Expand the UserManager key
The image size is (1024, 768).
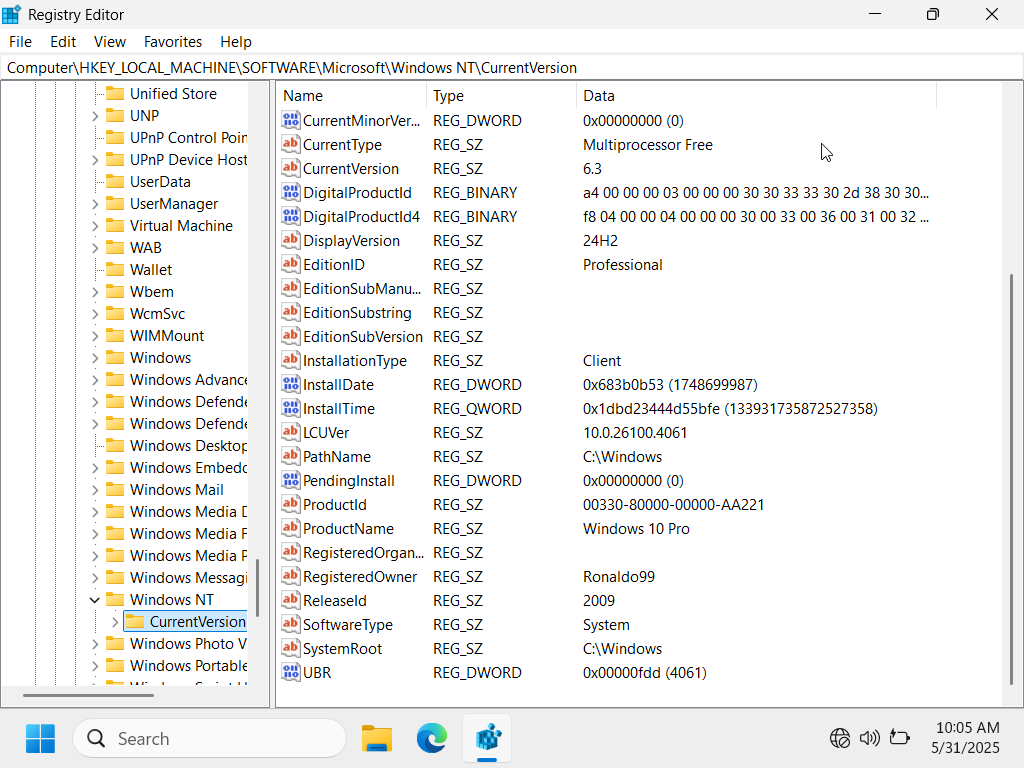[95, 204]
